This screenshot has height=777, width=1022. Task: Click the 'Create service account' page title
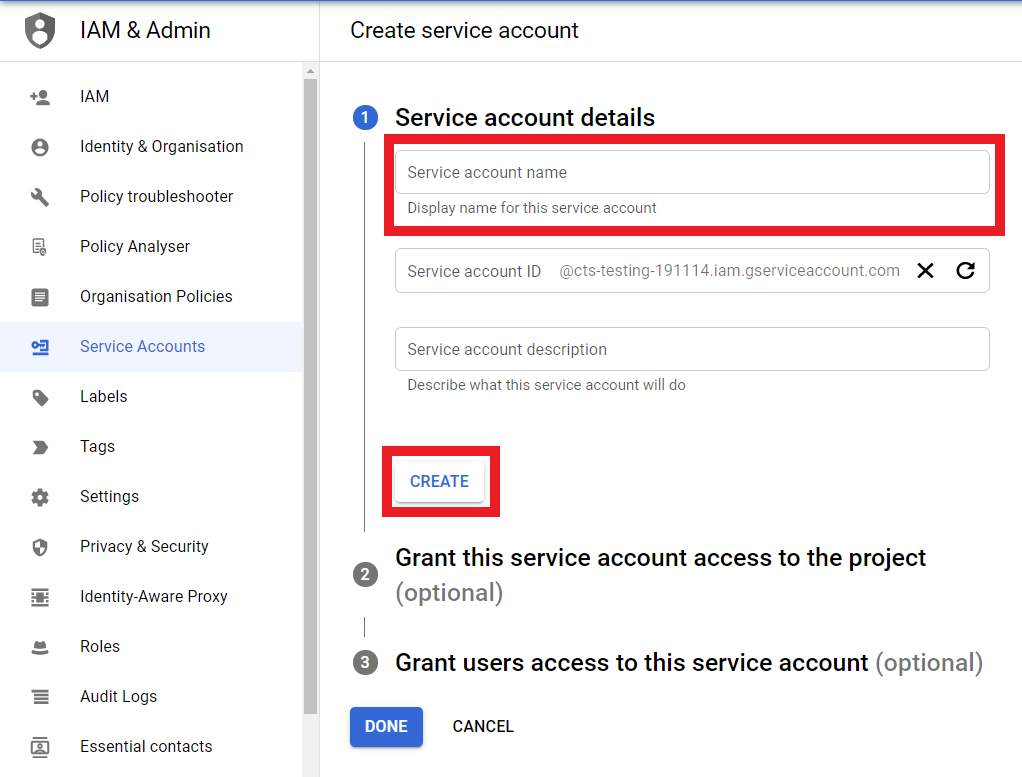464,31
